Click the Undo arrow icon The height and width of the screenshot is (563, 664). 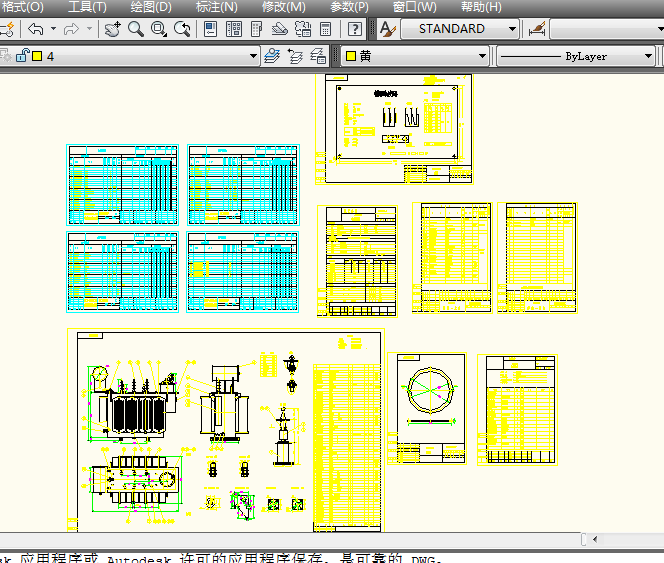click(x=36, y=29)
